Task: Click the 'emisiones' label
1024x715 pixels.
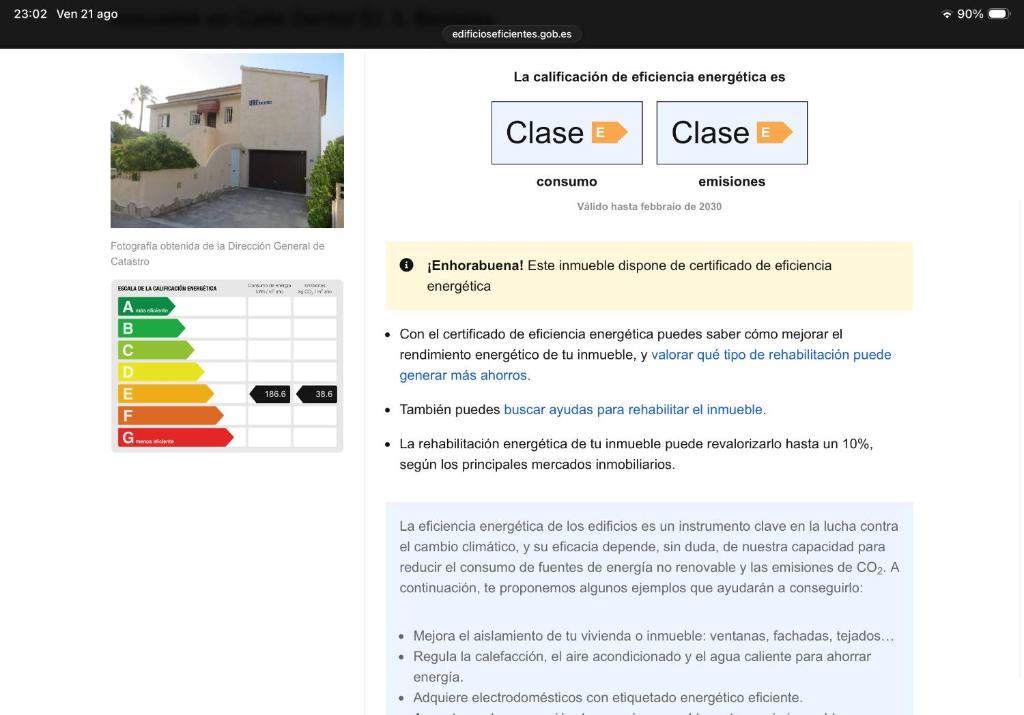Action: (732, 182)
